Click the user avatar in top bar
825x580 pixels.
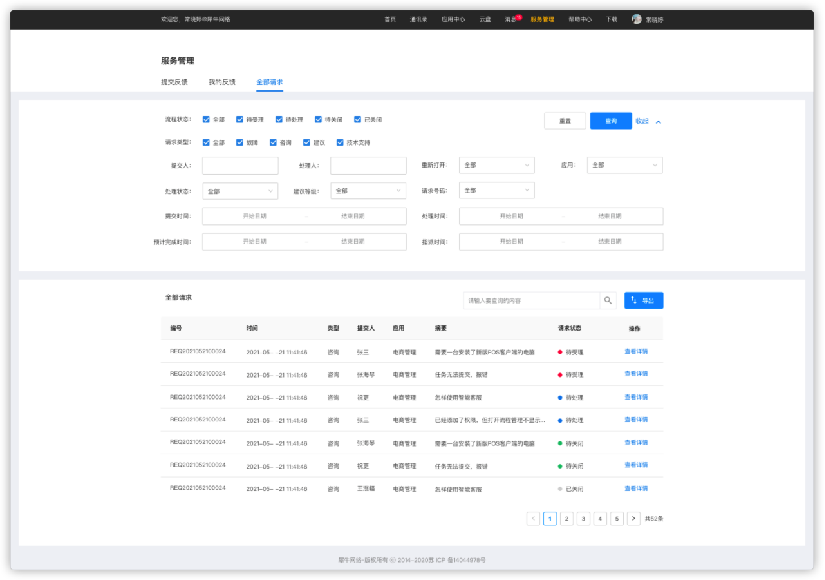click(637, 19)
